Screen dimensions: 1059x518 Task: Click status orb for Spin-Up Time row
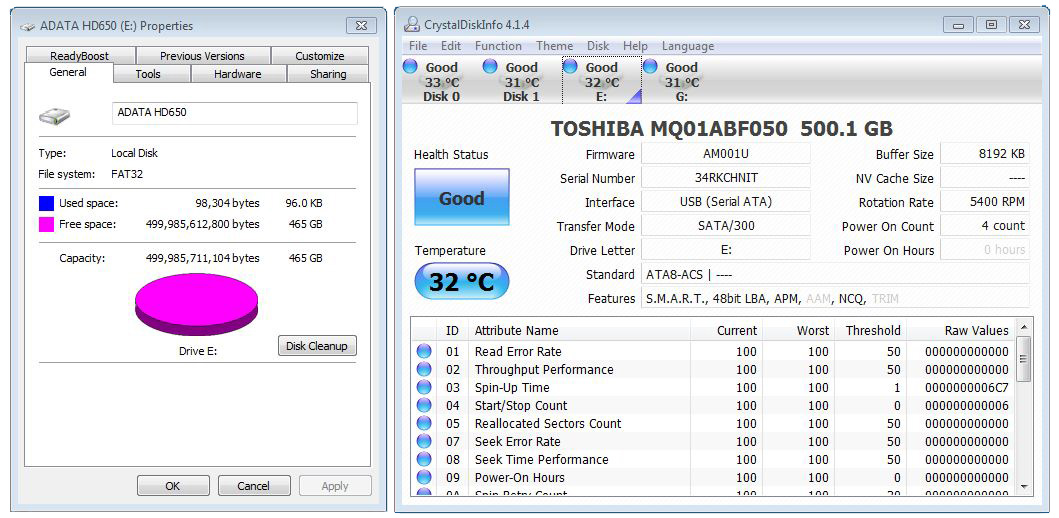click(424, 388)
